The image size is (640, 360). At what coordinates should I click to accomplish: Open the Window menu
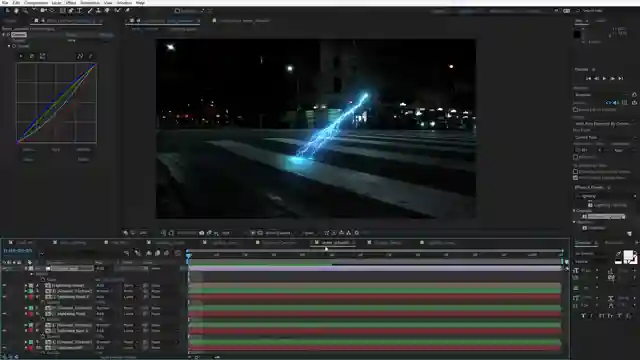tap(124, 2)
